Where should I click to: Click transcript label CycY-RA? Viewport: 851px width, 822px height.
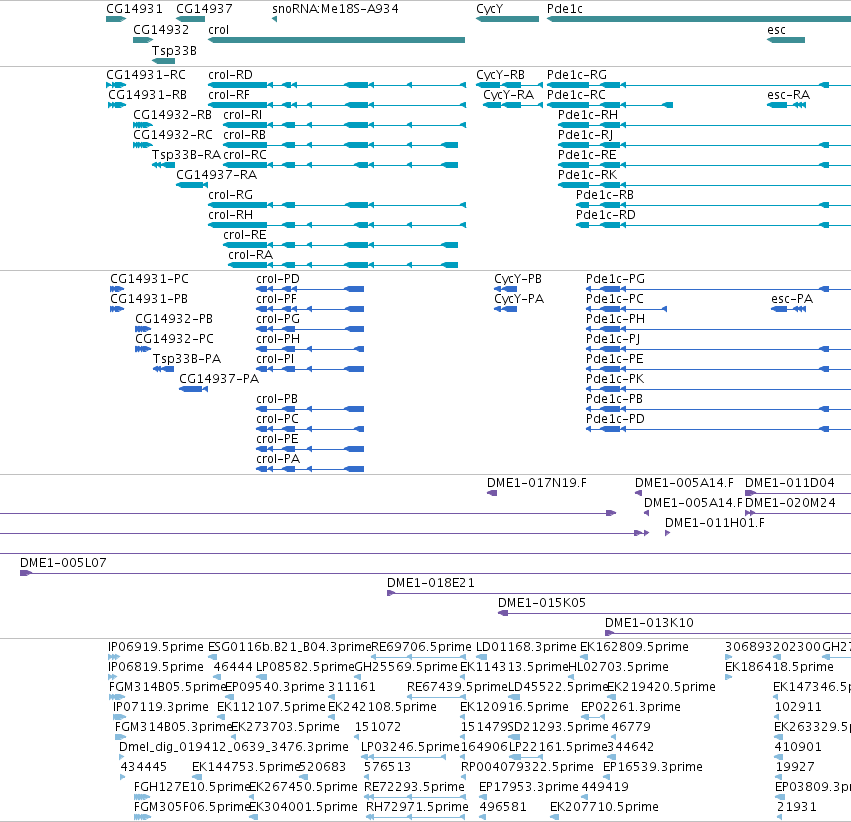point(509,95)
